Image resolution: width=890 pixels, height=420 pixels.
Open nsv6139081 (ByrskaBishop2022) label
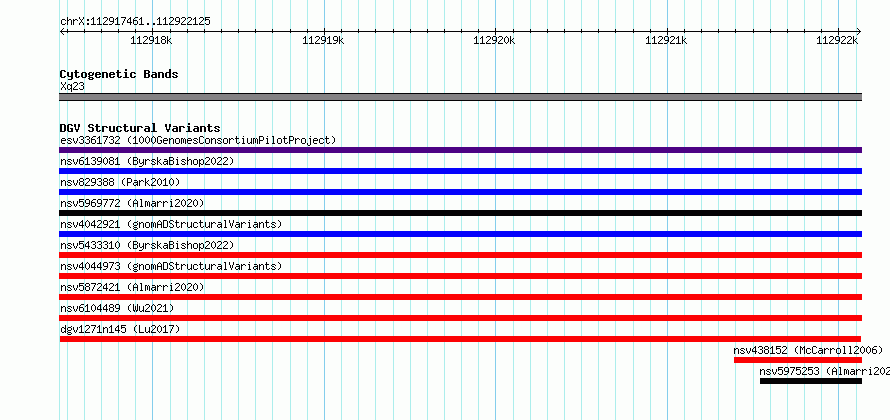(147, 161)
